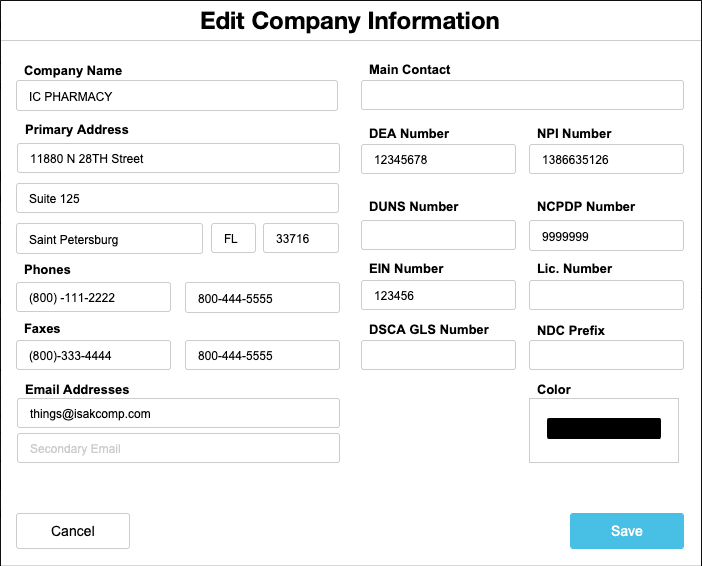Click the ZIP code field 33716

300,239
